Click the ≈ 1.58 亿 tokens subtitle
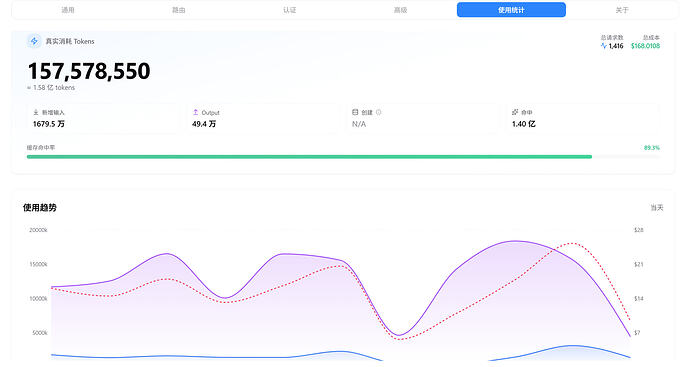 [x=51, y=88]
